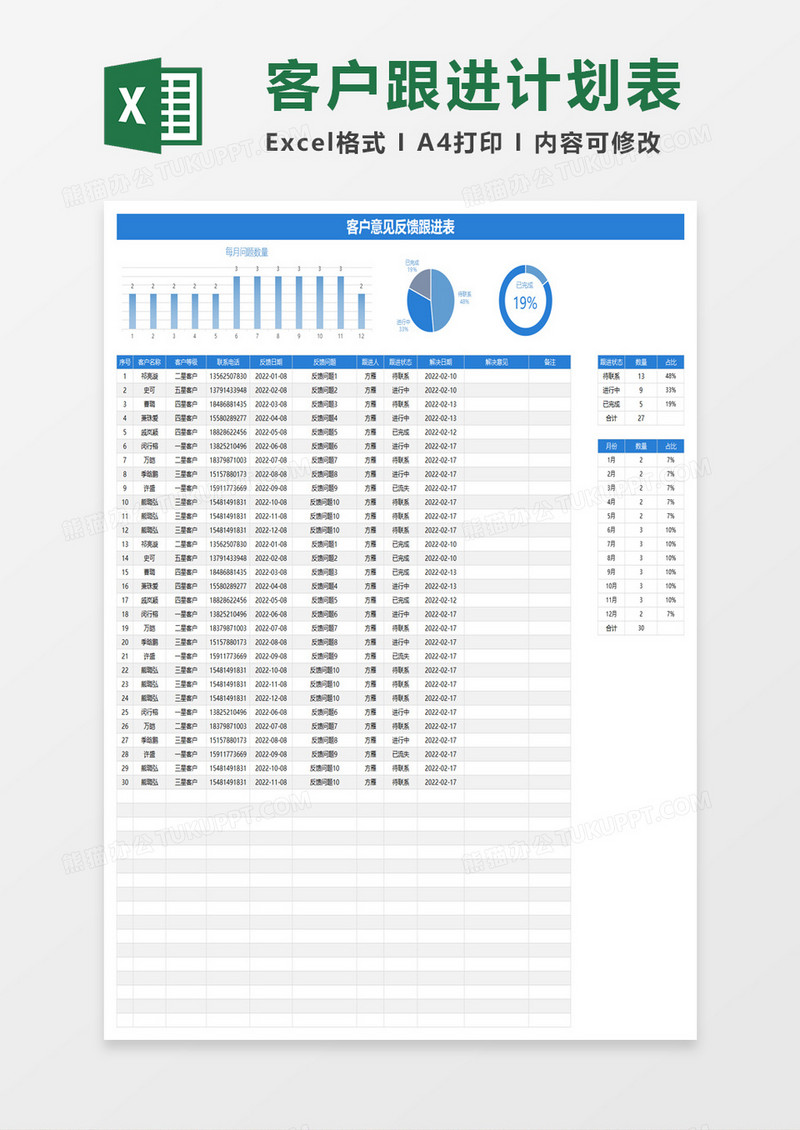Image resolution: width=800 pixels, height=1130 pixels.
Task: Click count 5 for 已完成 in the summary table
Action: [641, 404]
